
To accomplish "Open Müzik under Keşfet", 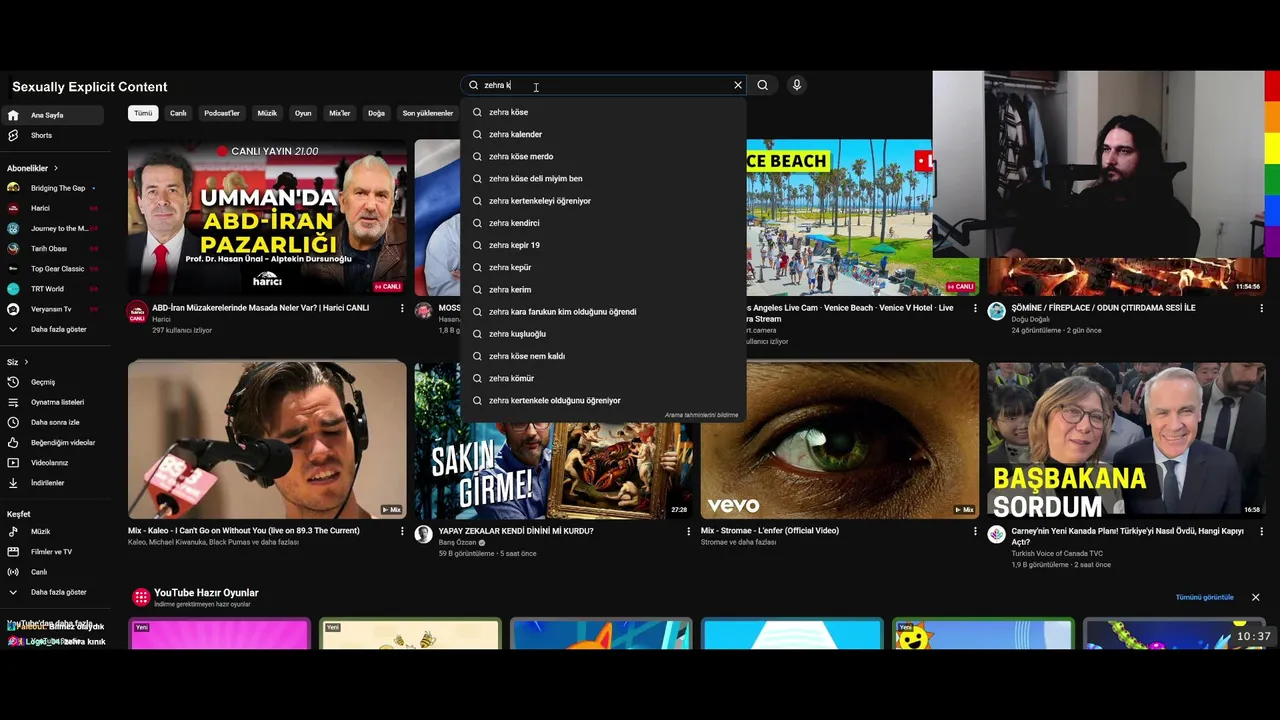I will 52,531.
